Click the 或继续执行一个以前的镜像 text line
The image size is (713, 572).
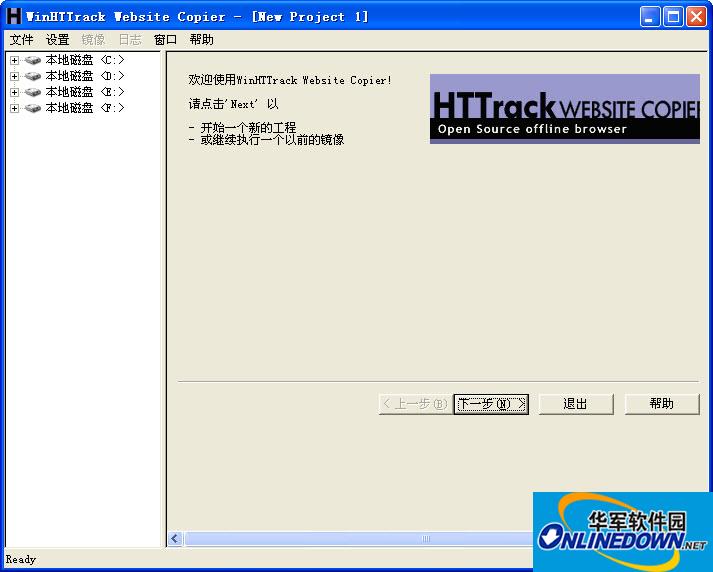[272, 140]
